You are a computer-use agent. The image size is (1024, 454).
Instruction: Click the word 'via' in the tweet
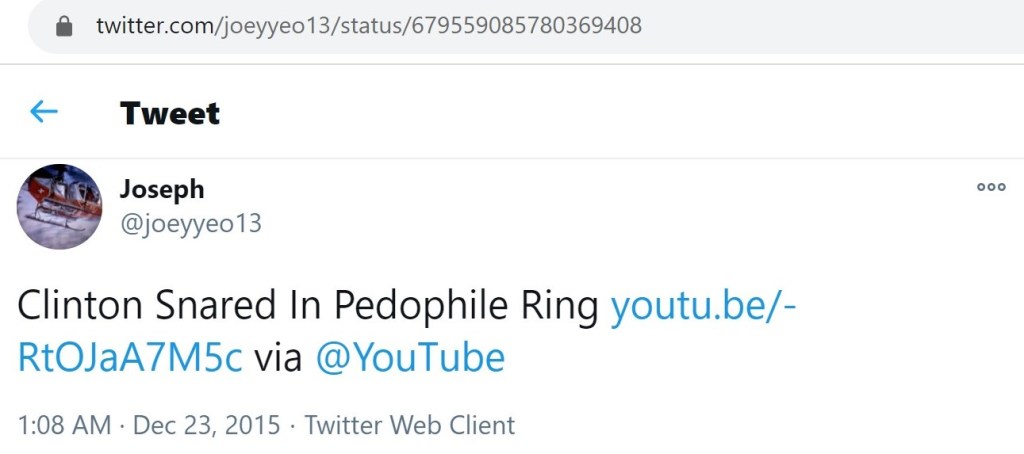point(278,357)
